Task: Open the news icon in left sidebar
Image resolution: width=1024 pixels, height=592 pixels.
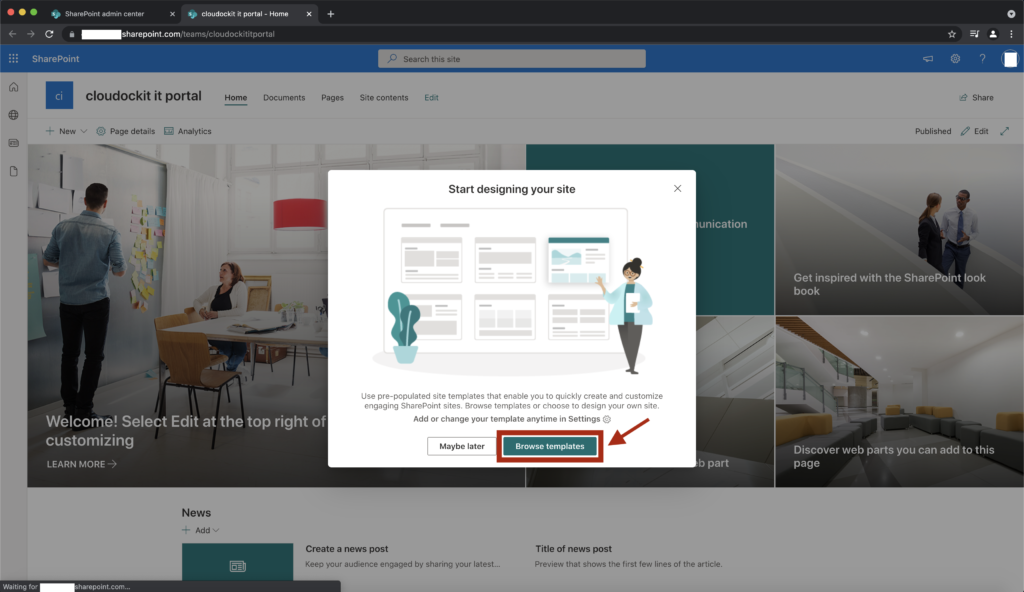Action: coord(14,143)
